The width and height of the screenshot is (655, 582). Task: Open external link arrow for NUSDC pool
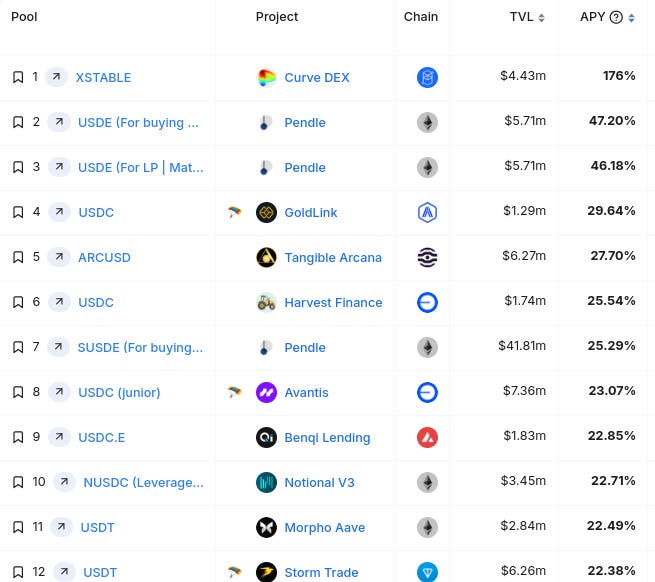click(64, 482)
